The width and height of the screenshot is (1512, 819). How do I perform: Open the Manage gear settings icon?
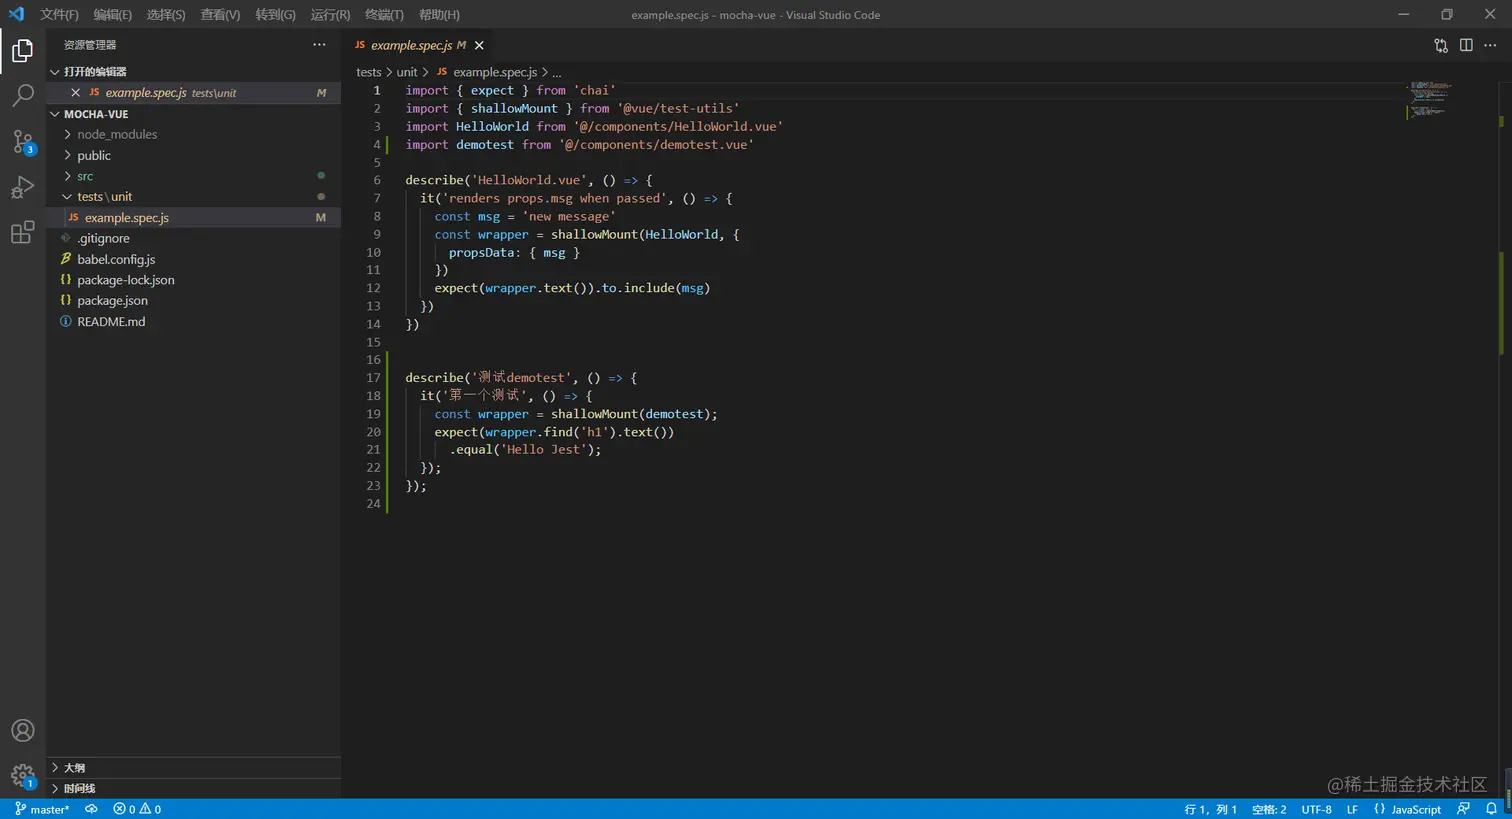click(x=22, y=775)
